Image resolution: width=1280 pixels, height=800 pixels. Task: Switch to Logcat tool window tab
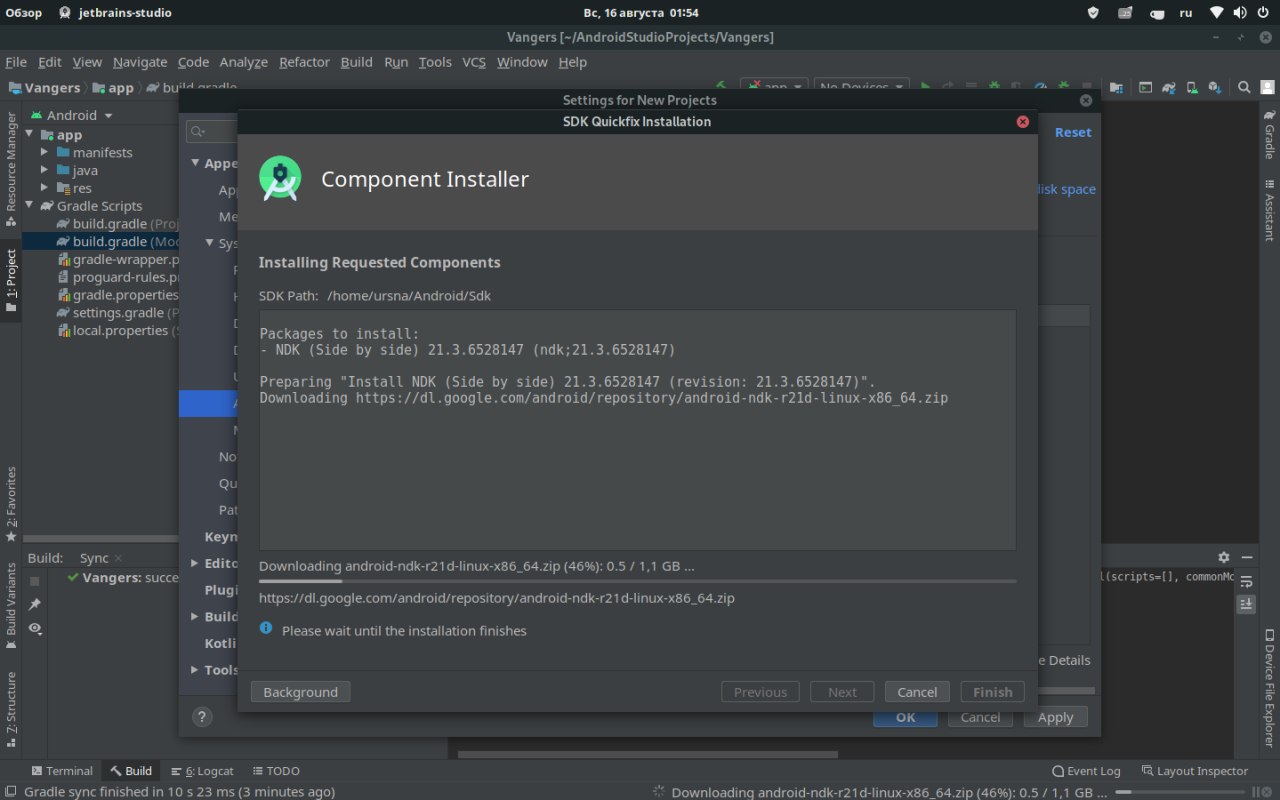click(x=202, y=771)
